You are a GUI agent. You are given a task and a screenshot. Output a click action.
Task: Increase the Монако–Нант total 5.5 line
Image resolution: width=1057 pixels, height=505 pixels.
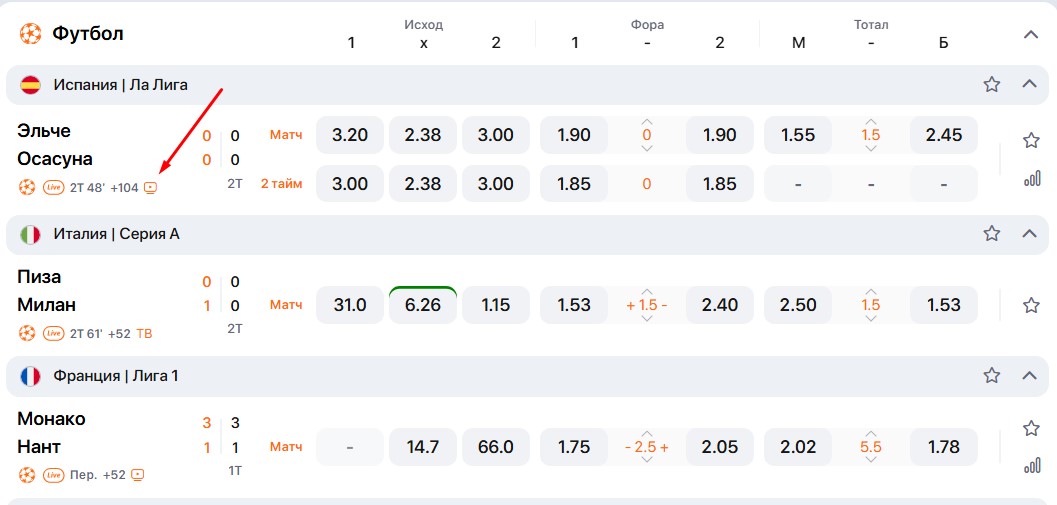tap(870, 433)
